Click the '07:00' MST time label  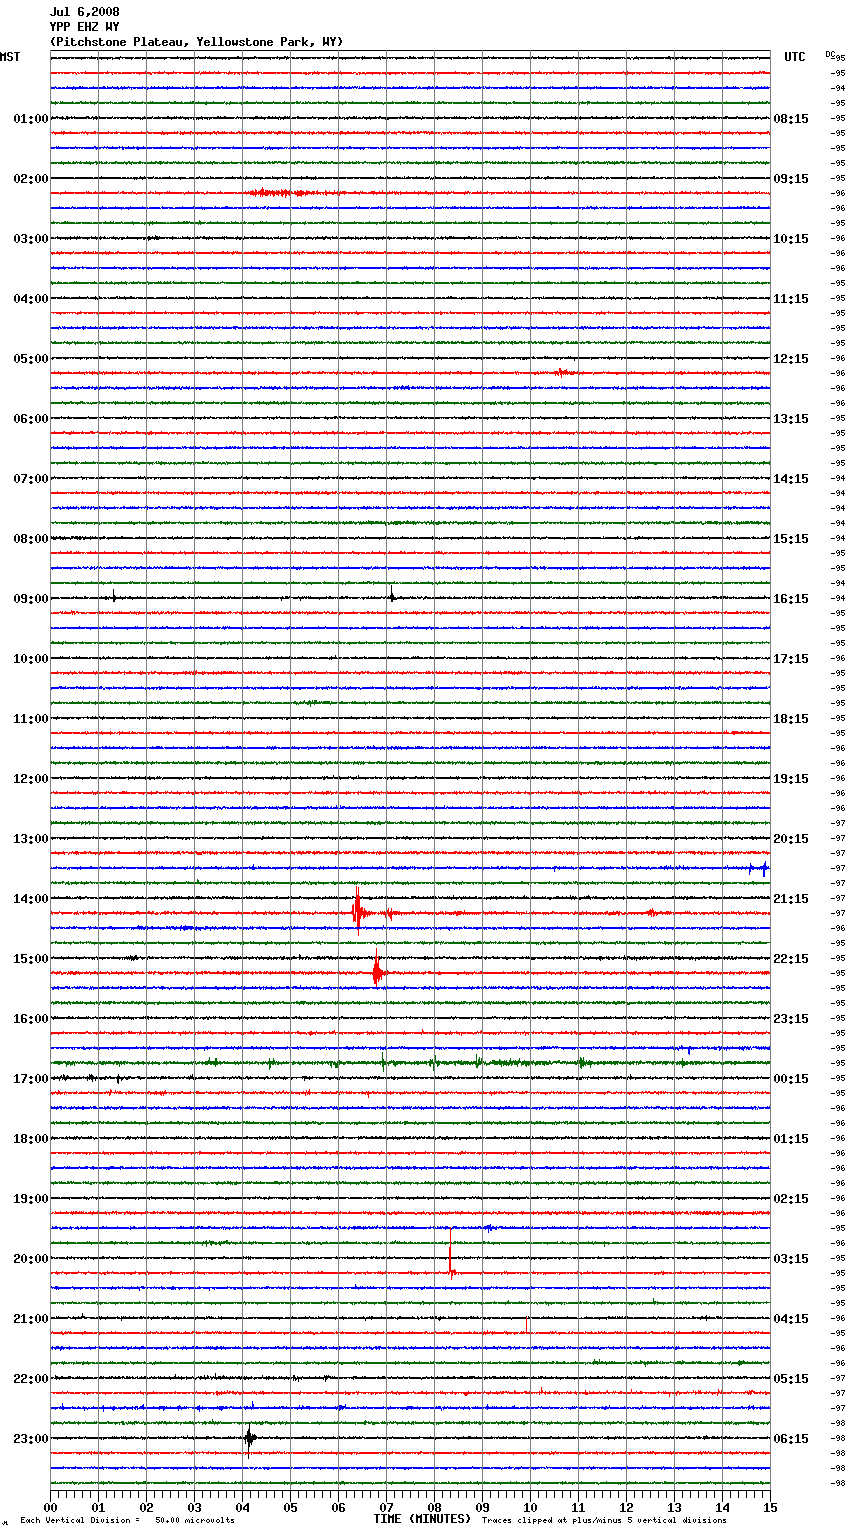31,479
